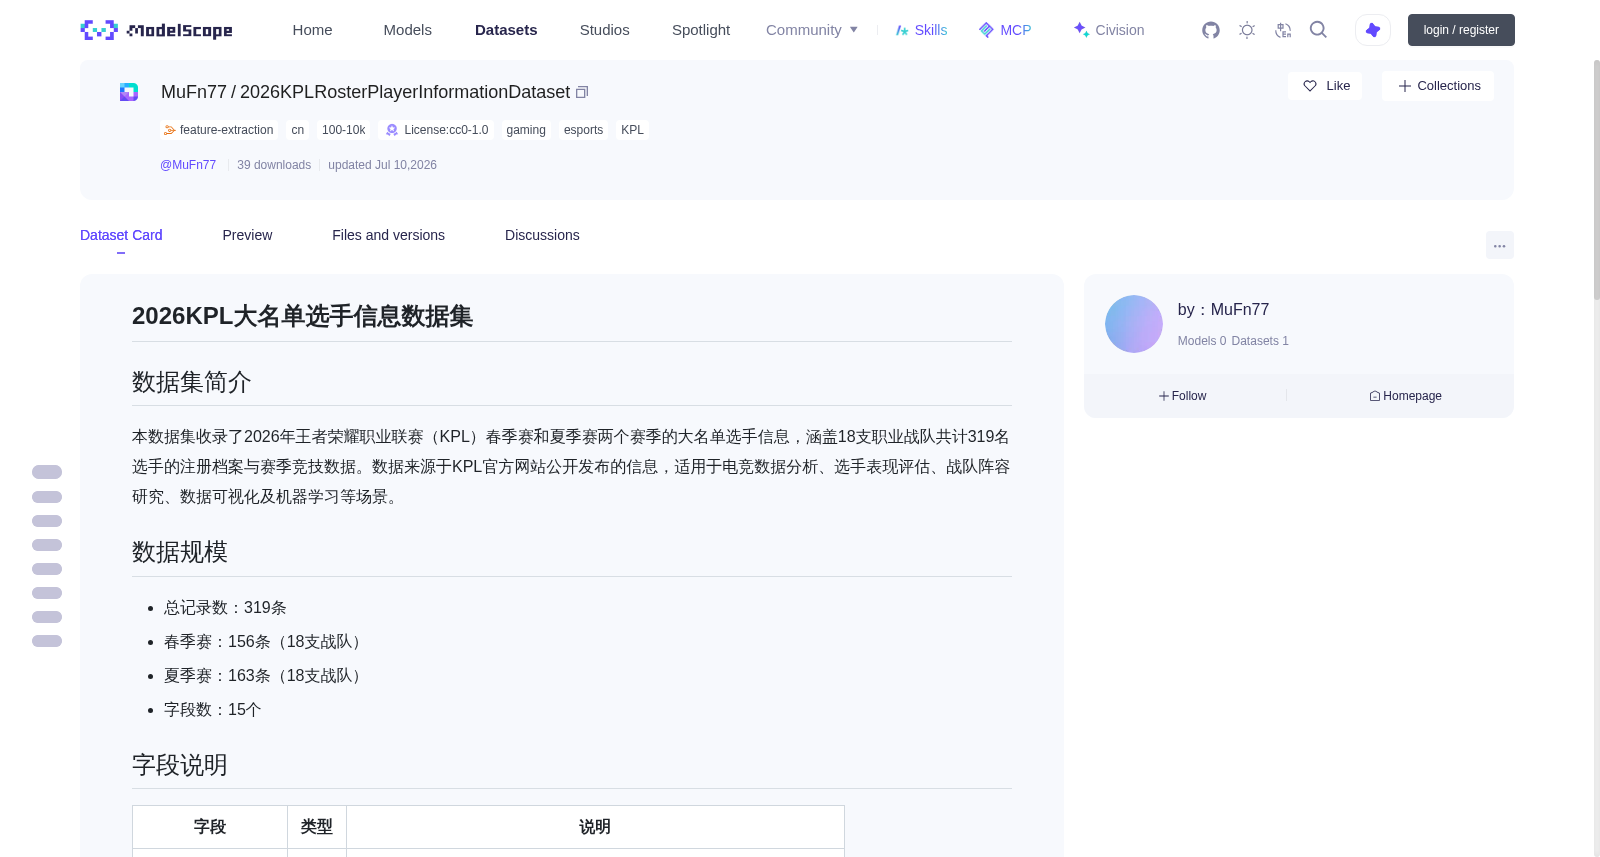Click the 'Datasets 1' count
This screenshot has height=857, width=1600.
pyautogui.click(x=1260, y=341)
